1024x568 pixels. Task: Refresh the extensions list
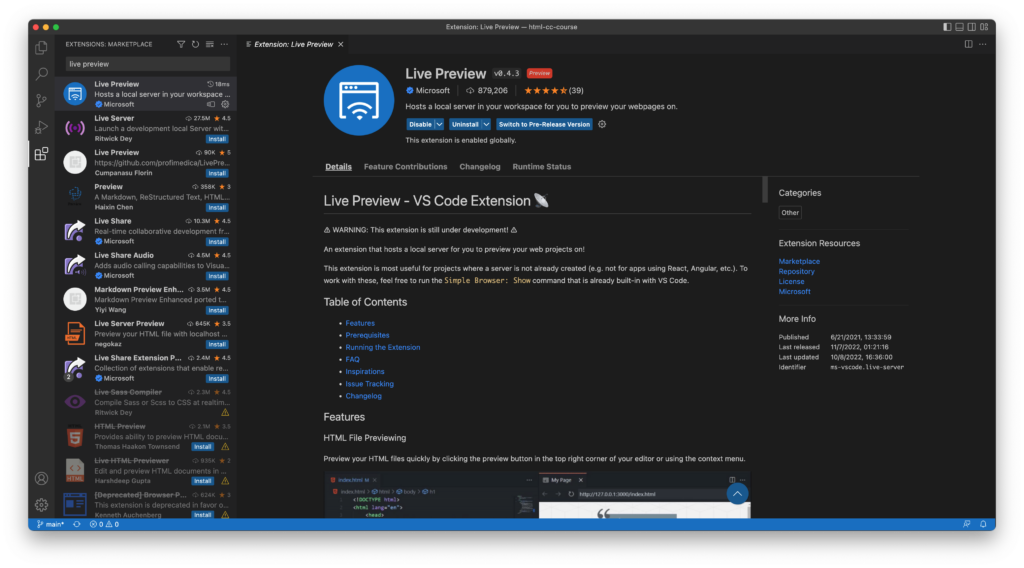tap(195, 44)
